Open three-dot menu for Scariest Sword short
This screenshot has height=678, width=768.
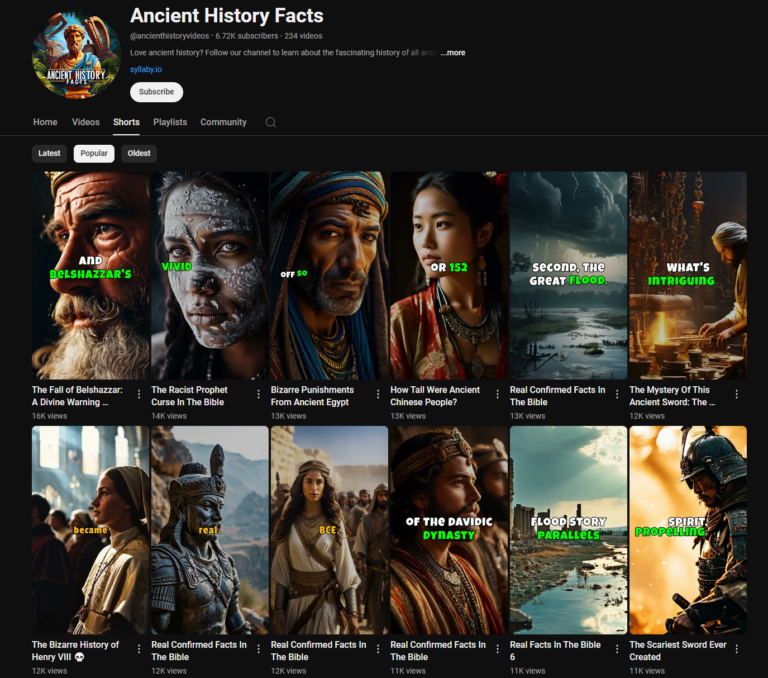pyautogui.click(x=737, y=649)
